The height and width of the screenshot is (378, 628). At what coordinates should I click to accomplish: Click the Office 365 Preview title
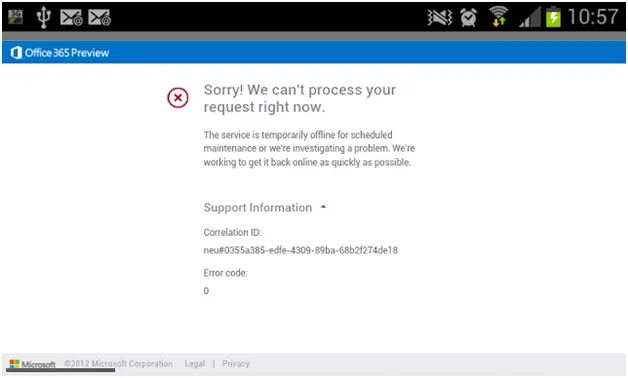tap(67, 52)
